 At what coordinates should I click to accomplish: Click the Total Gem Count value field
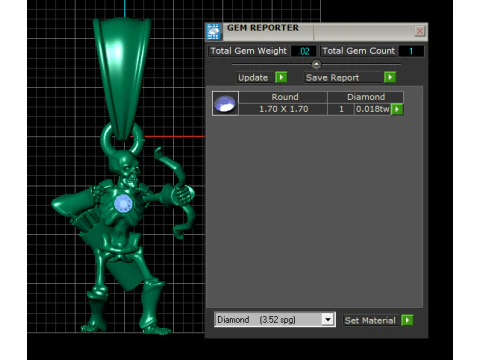(411, 51)
